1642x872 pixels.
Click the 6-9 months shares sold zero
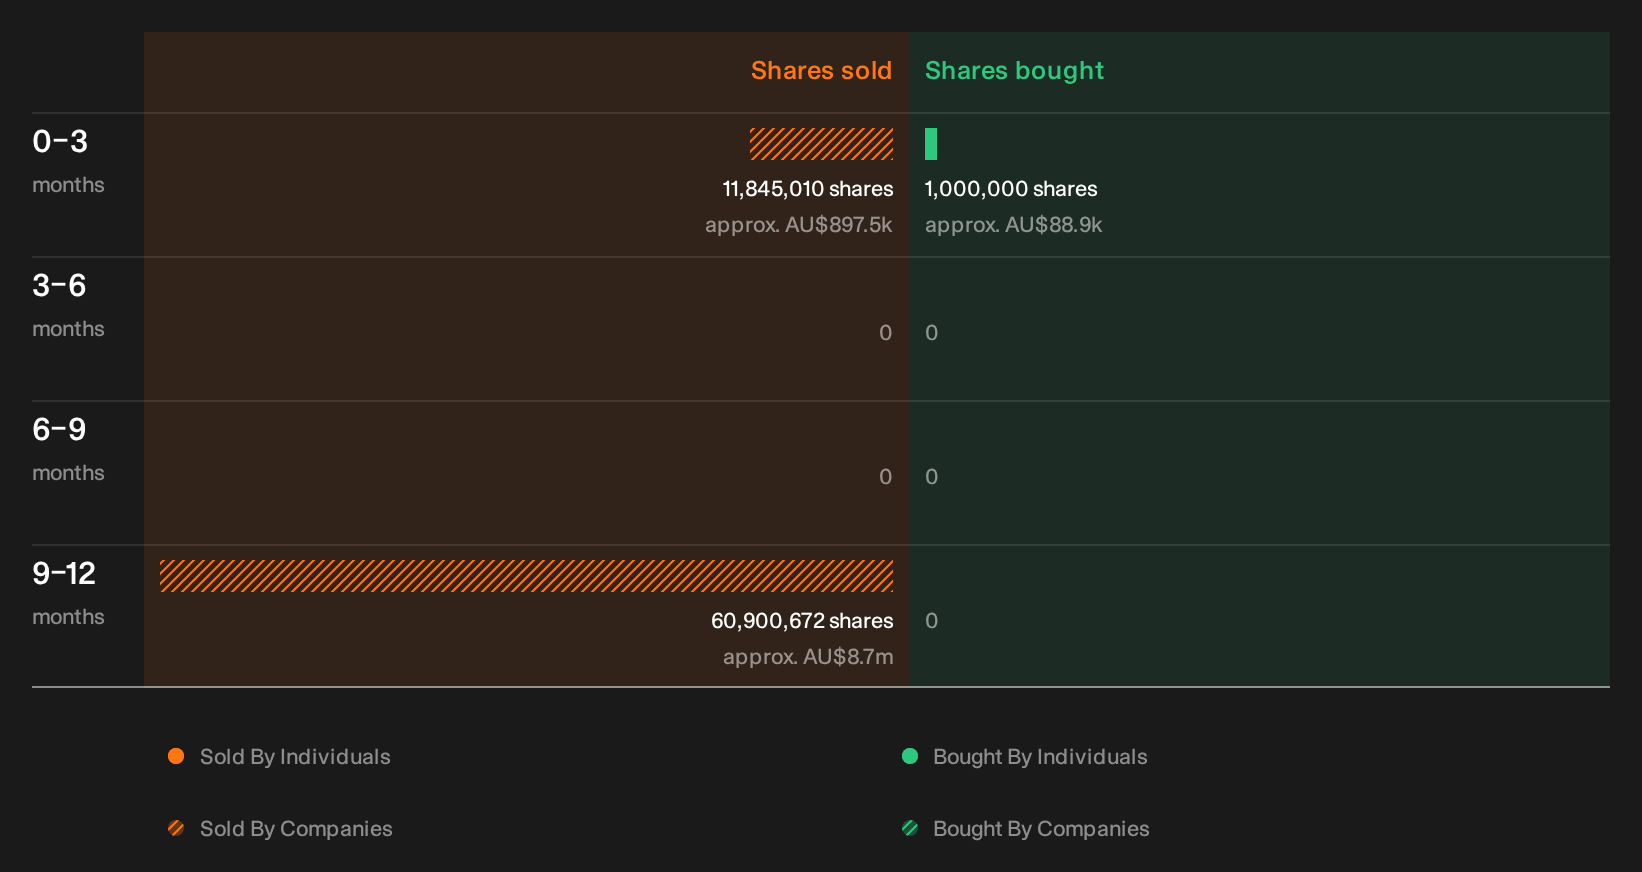pos(886,477)
